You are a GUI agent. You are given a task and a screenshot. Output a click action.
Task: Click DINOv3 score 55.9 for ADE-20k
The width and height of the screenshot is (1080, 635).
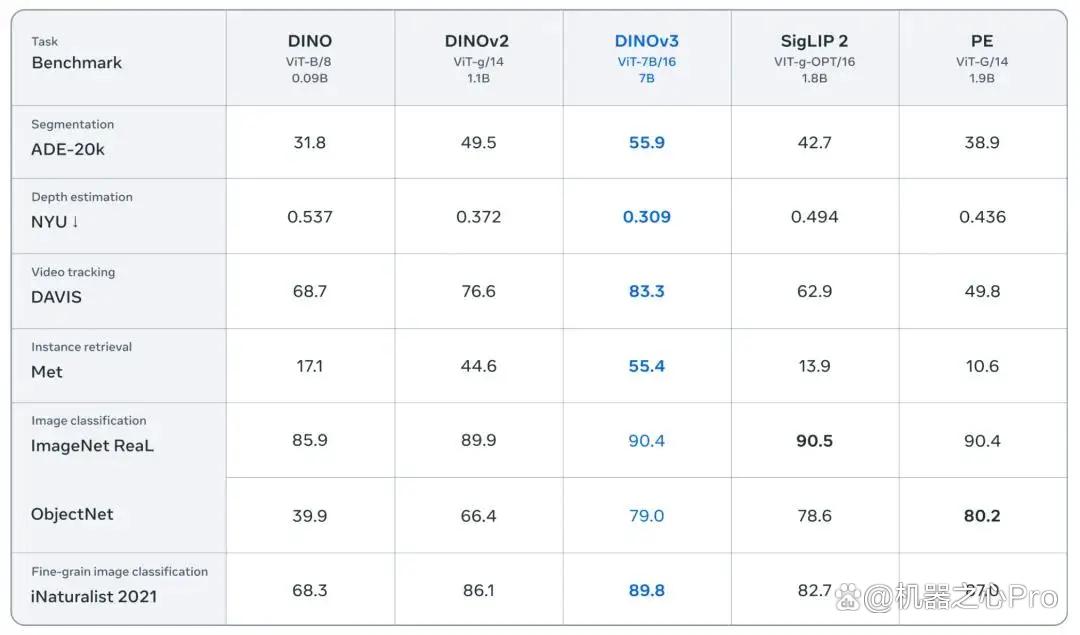coord(646,143)
